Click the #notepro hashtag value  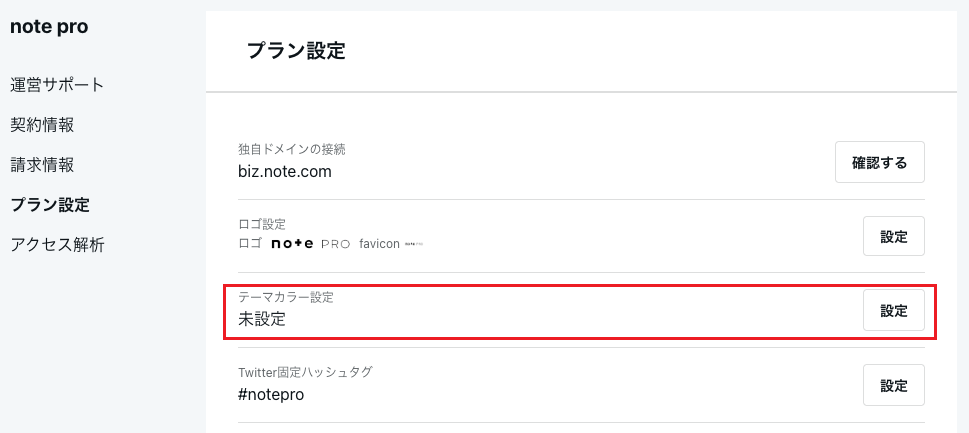(271, 394)
